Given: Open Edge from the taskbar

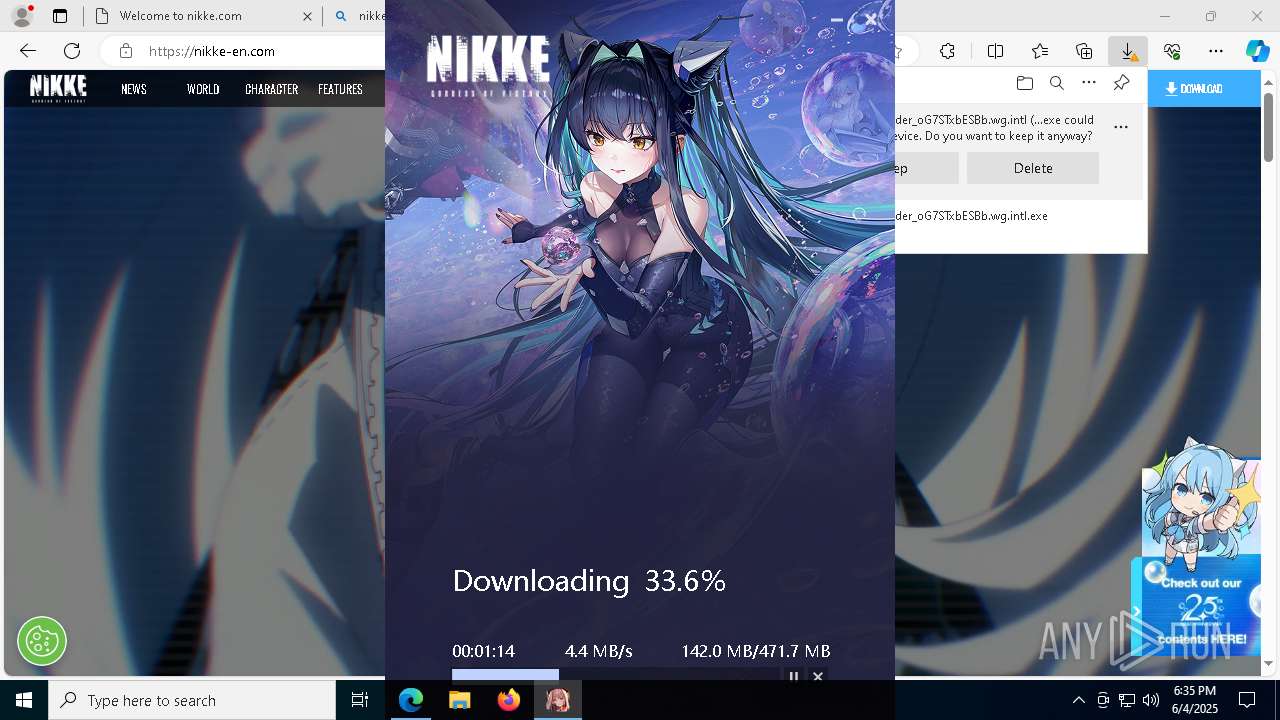Looking at the screenshot, I should coord(411,700).
